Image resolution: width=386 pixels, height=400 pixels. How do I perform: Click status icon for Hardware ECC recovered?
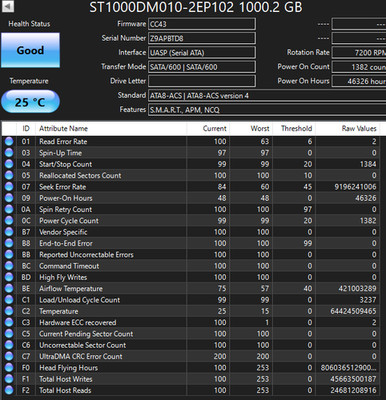tap(9, 323)
